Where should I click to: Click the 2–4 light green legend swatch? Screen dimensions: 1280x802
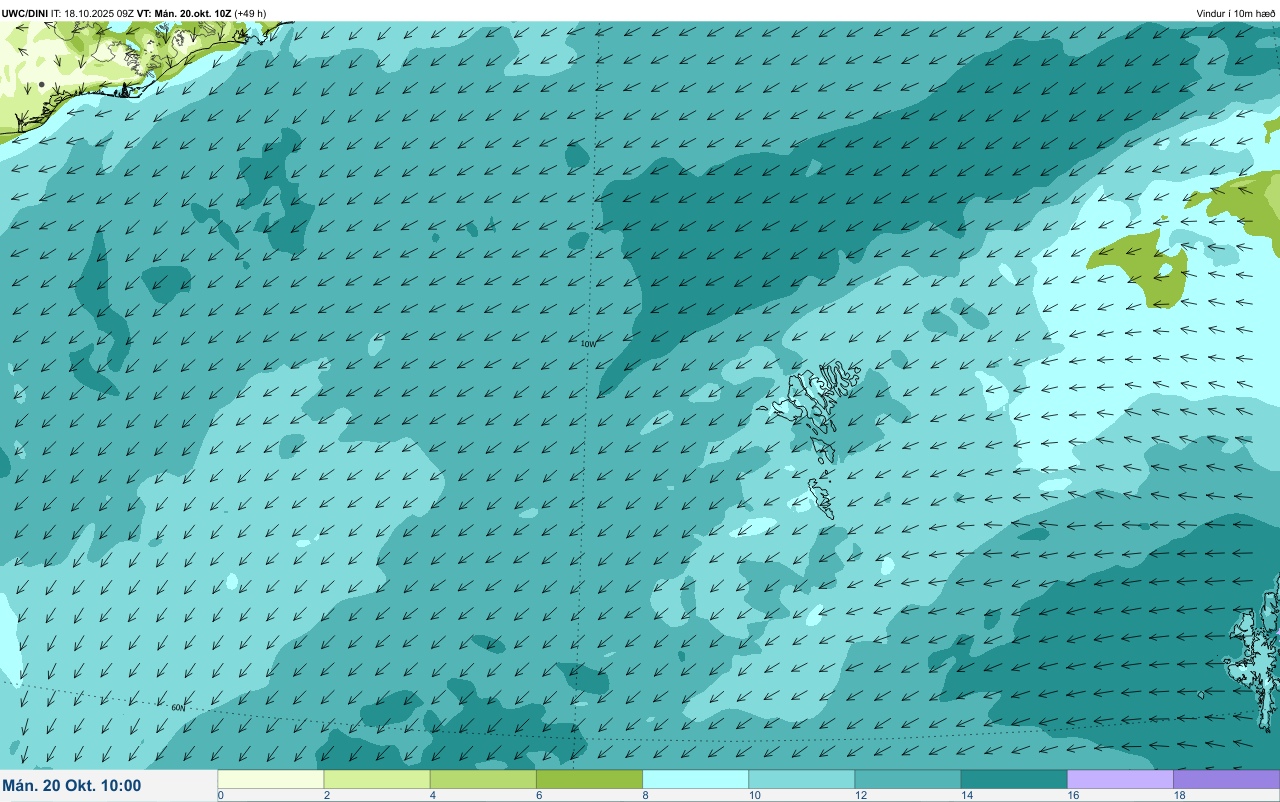(x=377, y=779)
